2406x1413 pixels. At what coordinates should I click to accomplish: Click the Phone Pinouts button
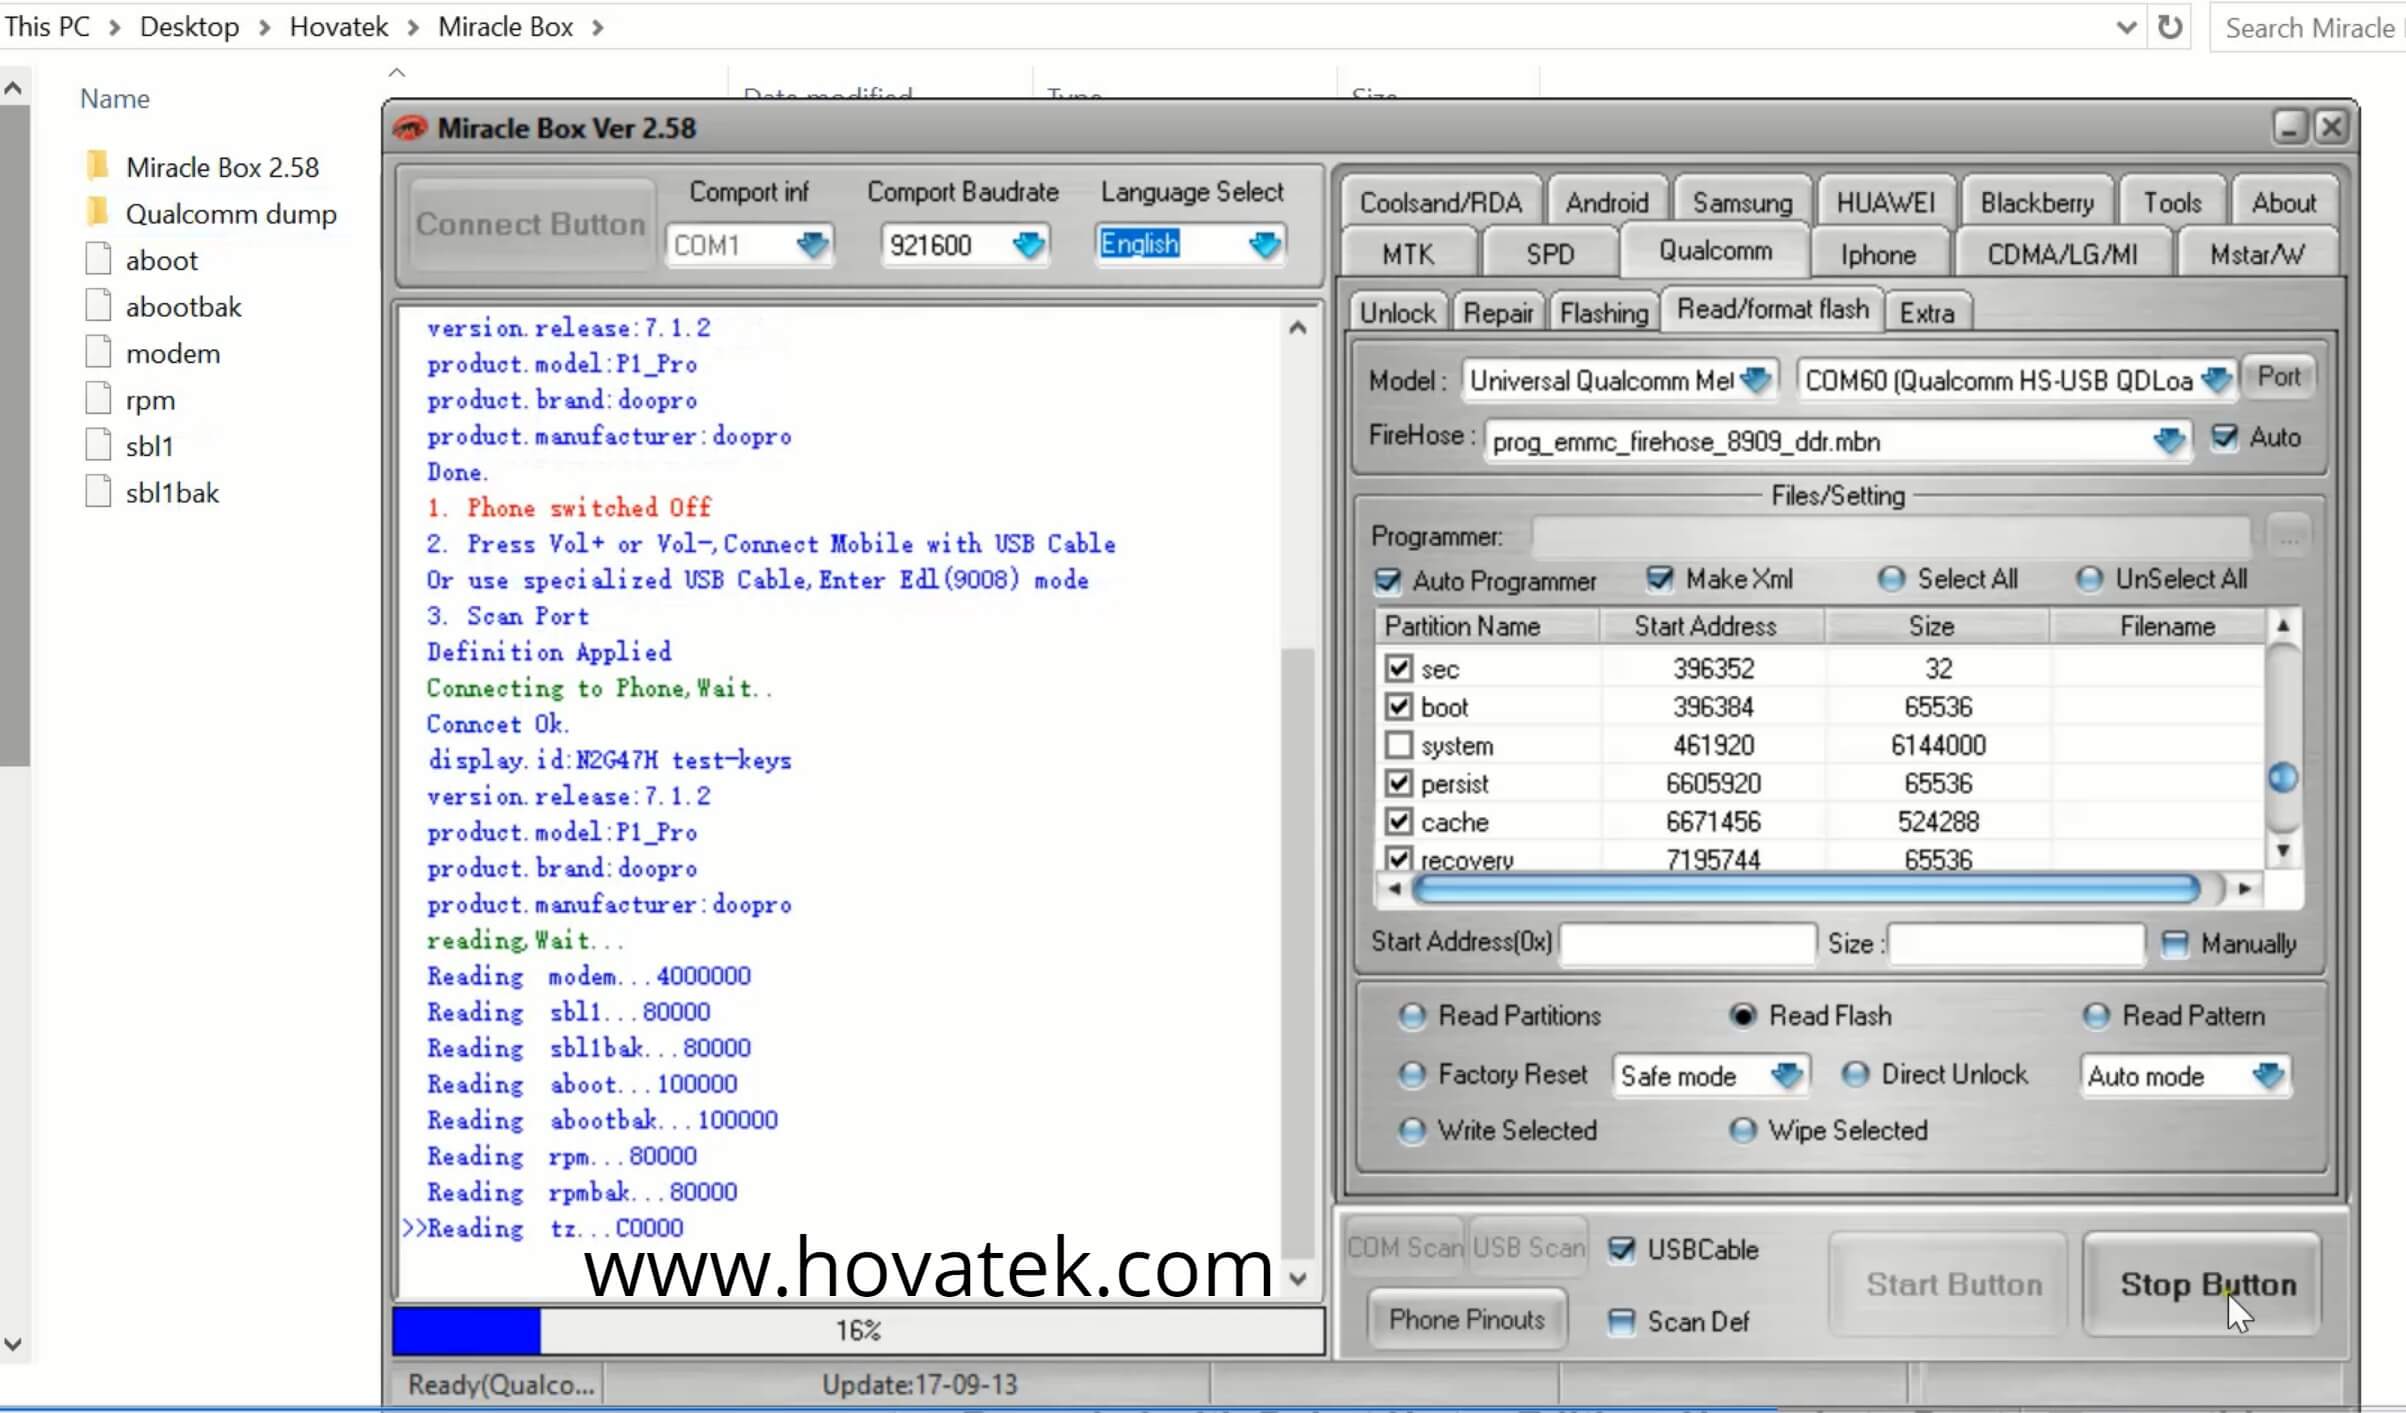coord(1465,1320)
